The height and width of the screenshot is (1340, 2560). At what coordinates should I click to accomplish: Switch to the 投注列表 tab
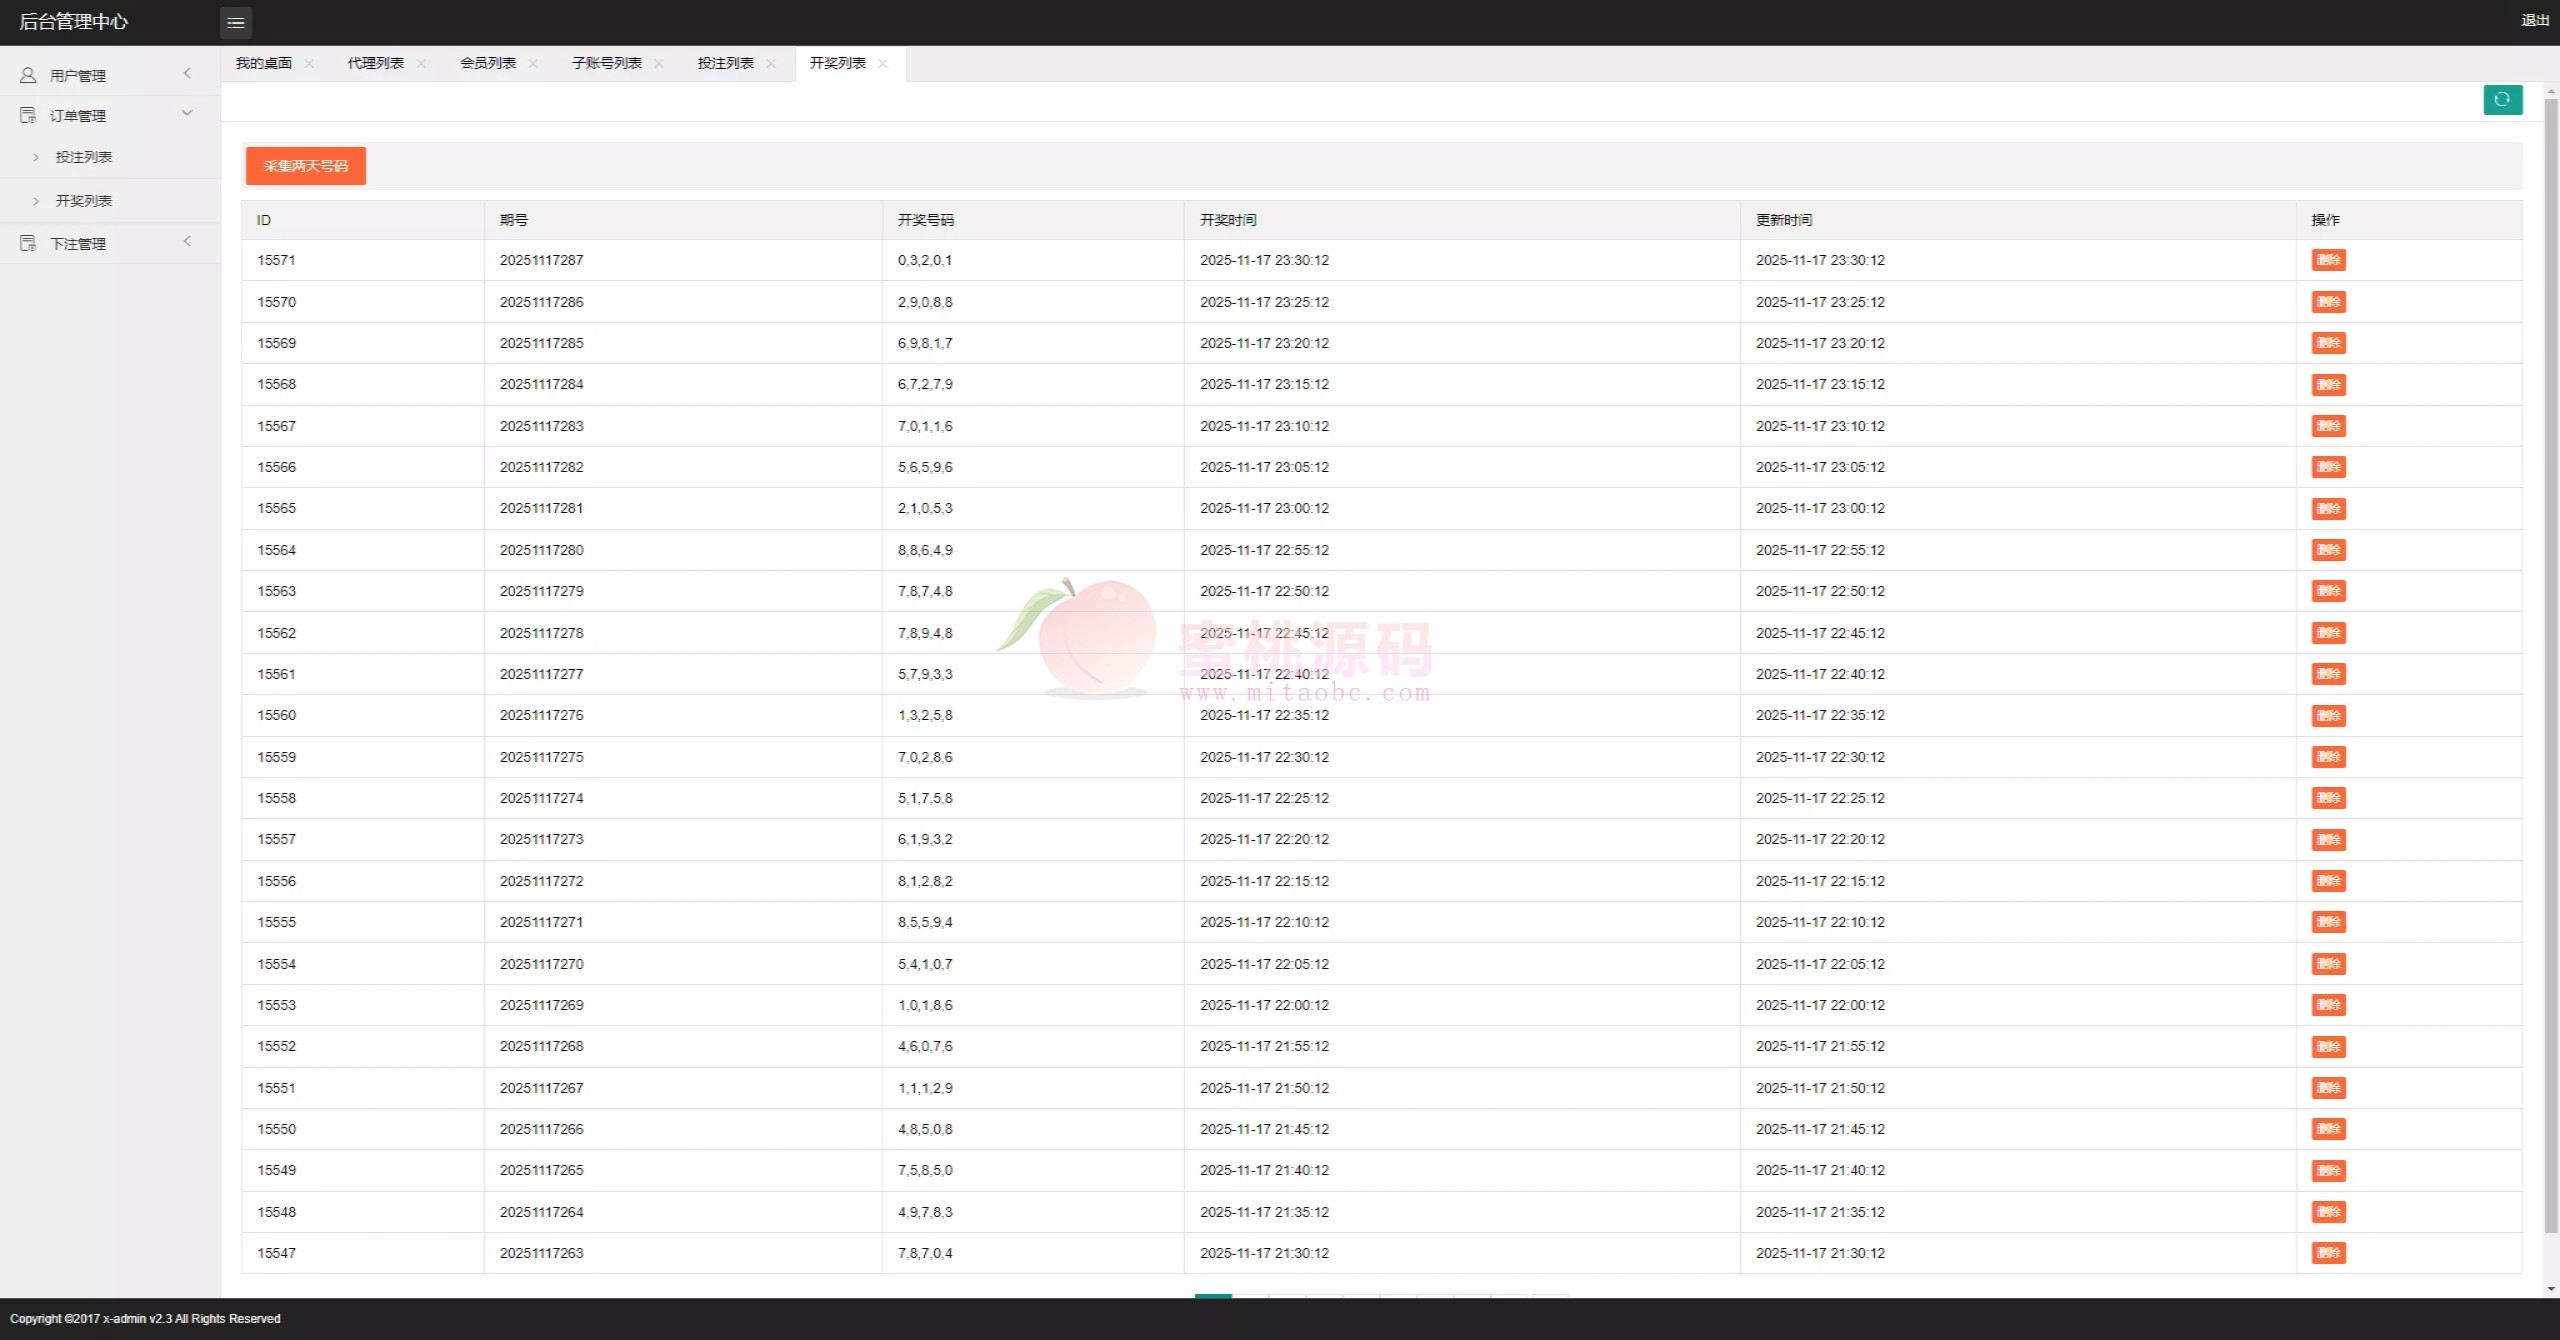click(725, 63)
